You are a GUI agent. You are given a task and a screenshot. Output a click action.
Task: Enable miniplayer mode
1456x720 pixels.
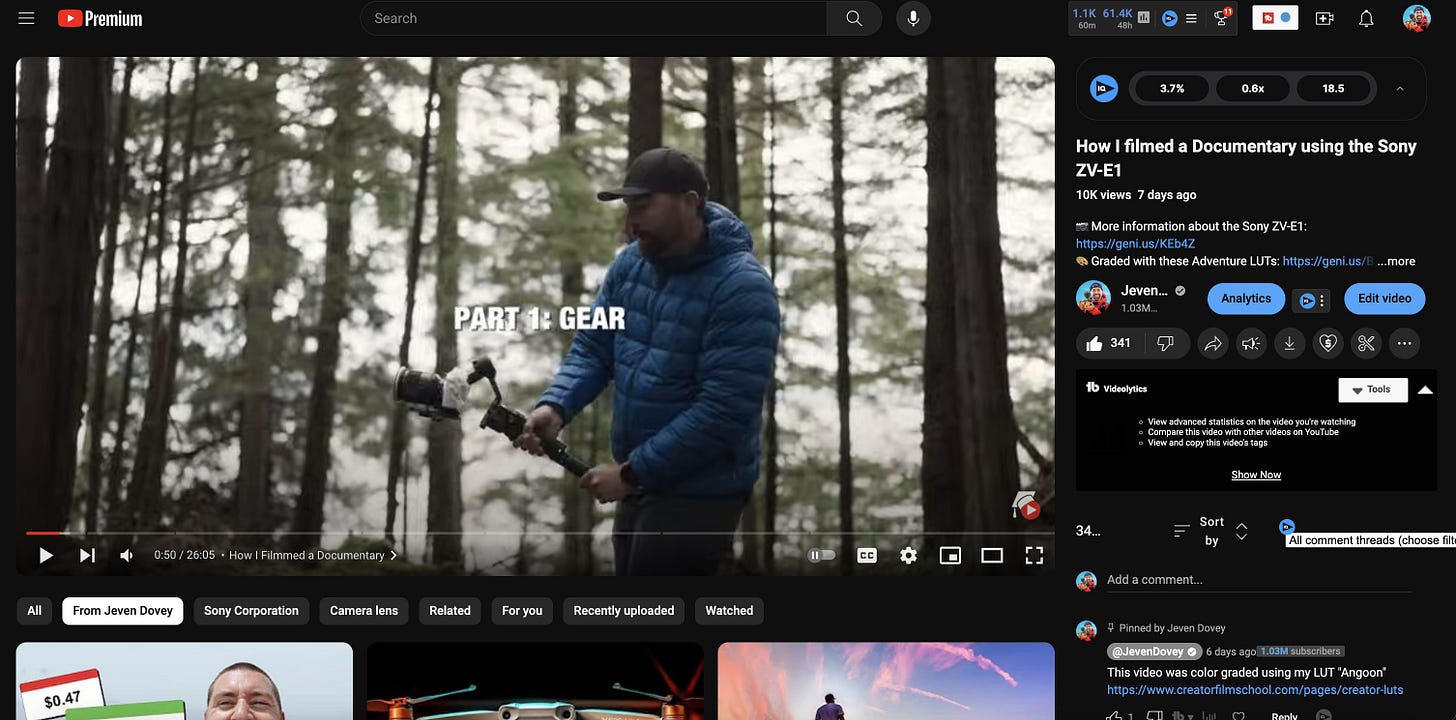950,555
